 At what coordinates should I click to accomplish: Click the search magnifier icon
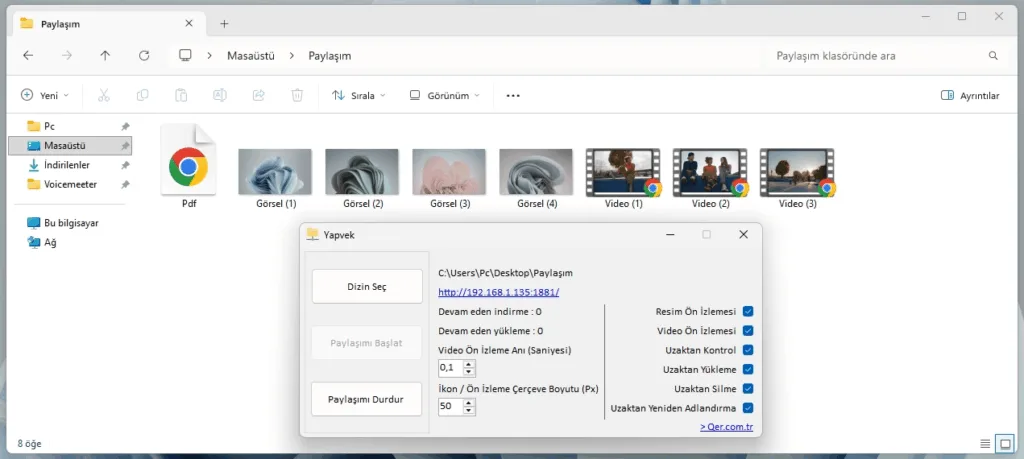(993, 56)
